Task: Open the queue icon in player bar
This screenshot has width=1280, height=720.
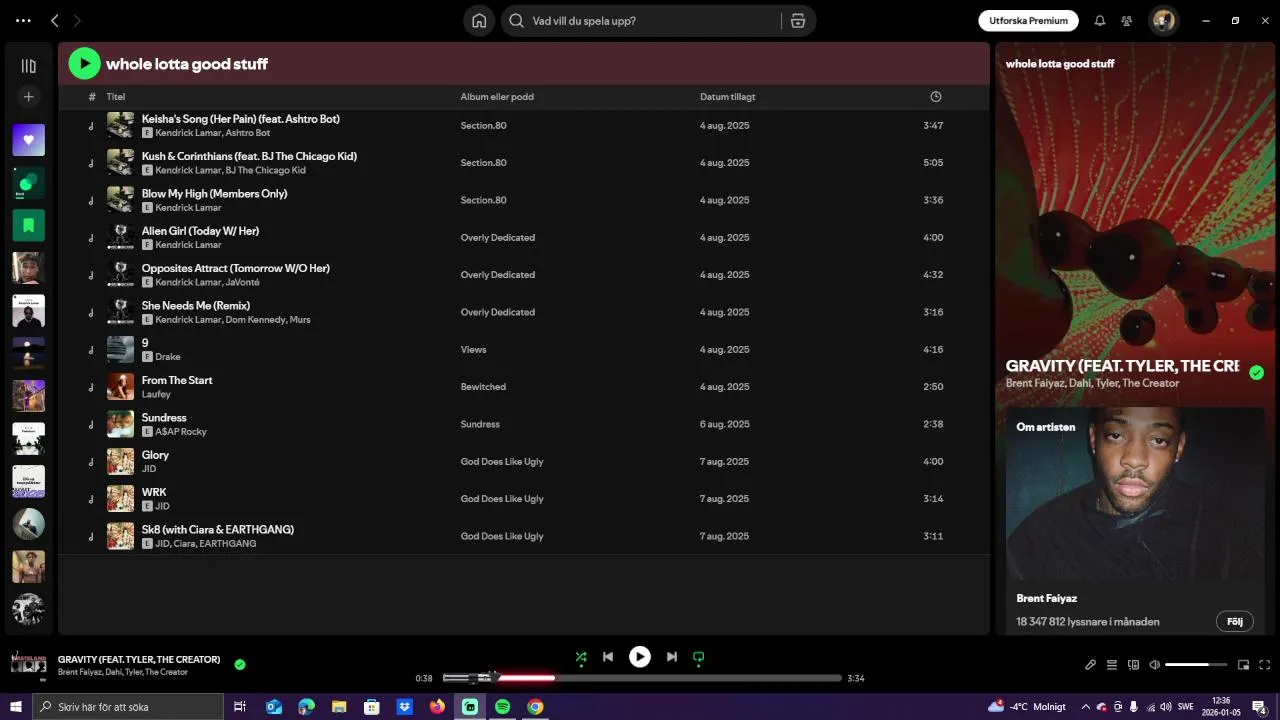Action: [x=1112, y=665]
